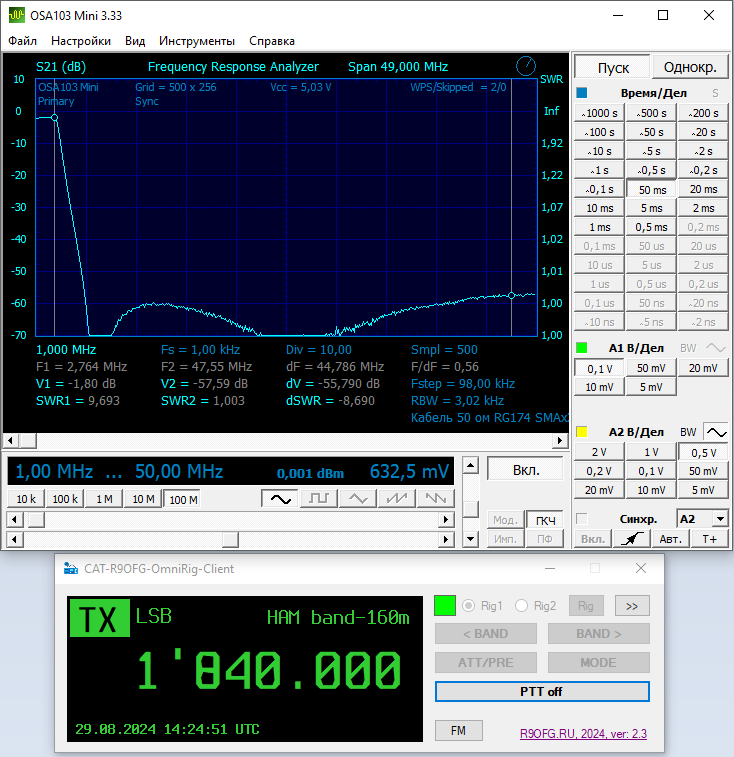Screen dimensions: 734x757
Task: Click the Пуск start button
Action: pyautogui.click(x=612, y=67)
